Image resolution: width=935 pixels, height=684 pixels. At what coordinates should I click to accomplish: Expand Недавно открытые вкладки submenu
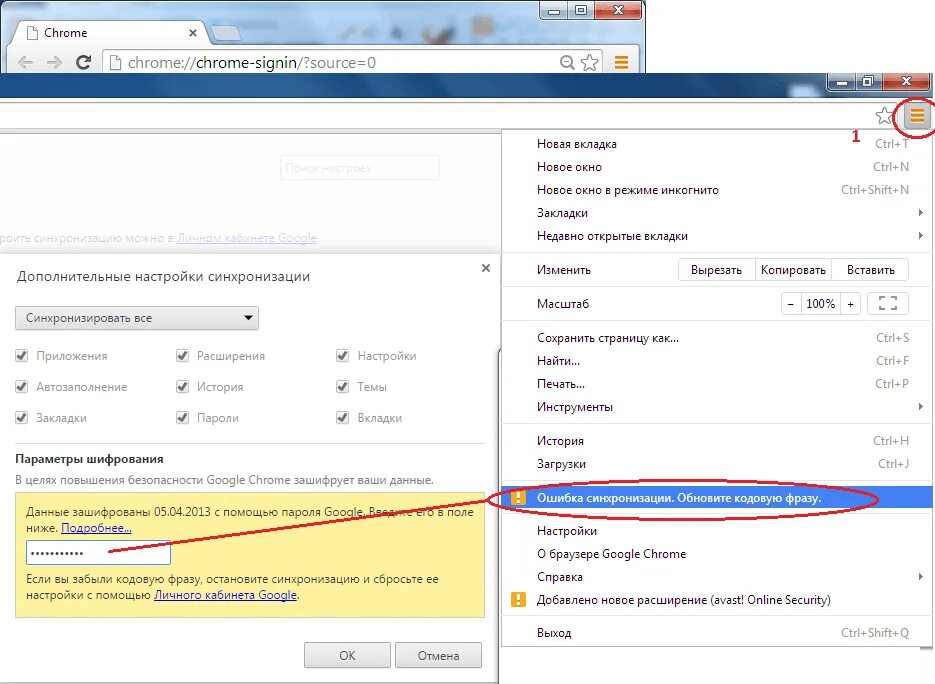[x=717, y=236]
